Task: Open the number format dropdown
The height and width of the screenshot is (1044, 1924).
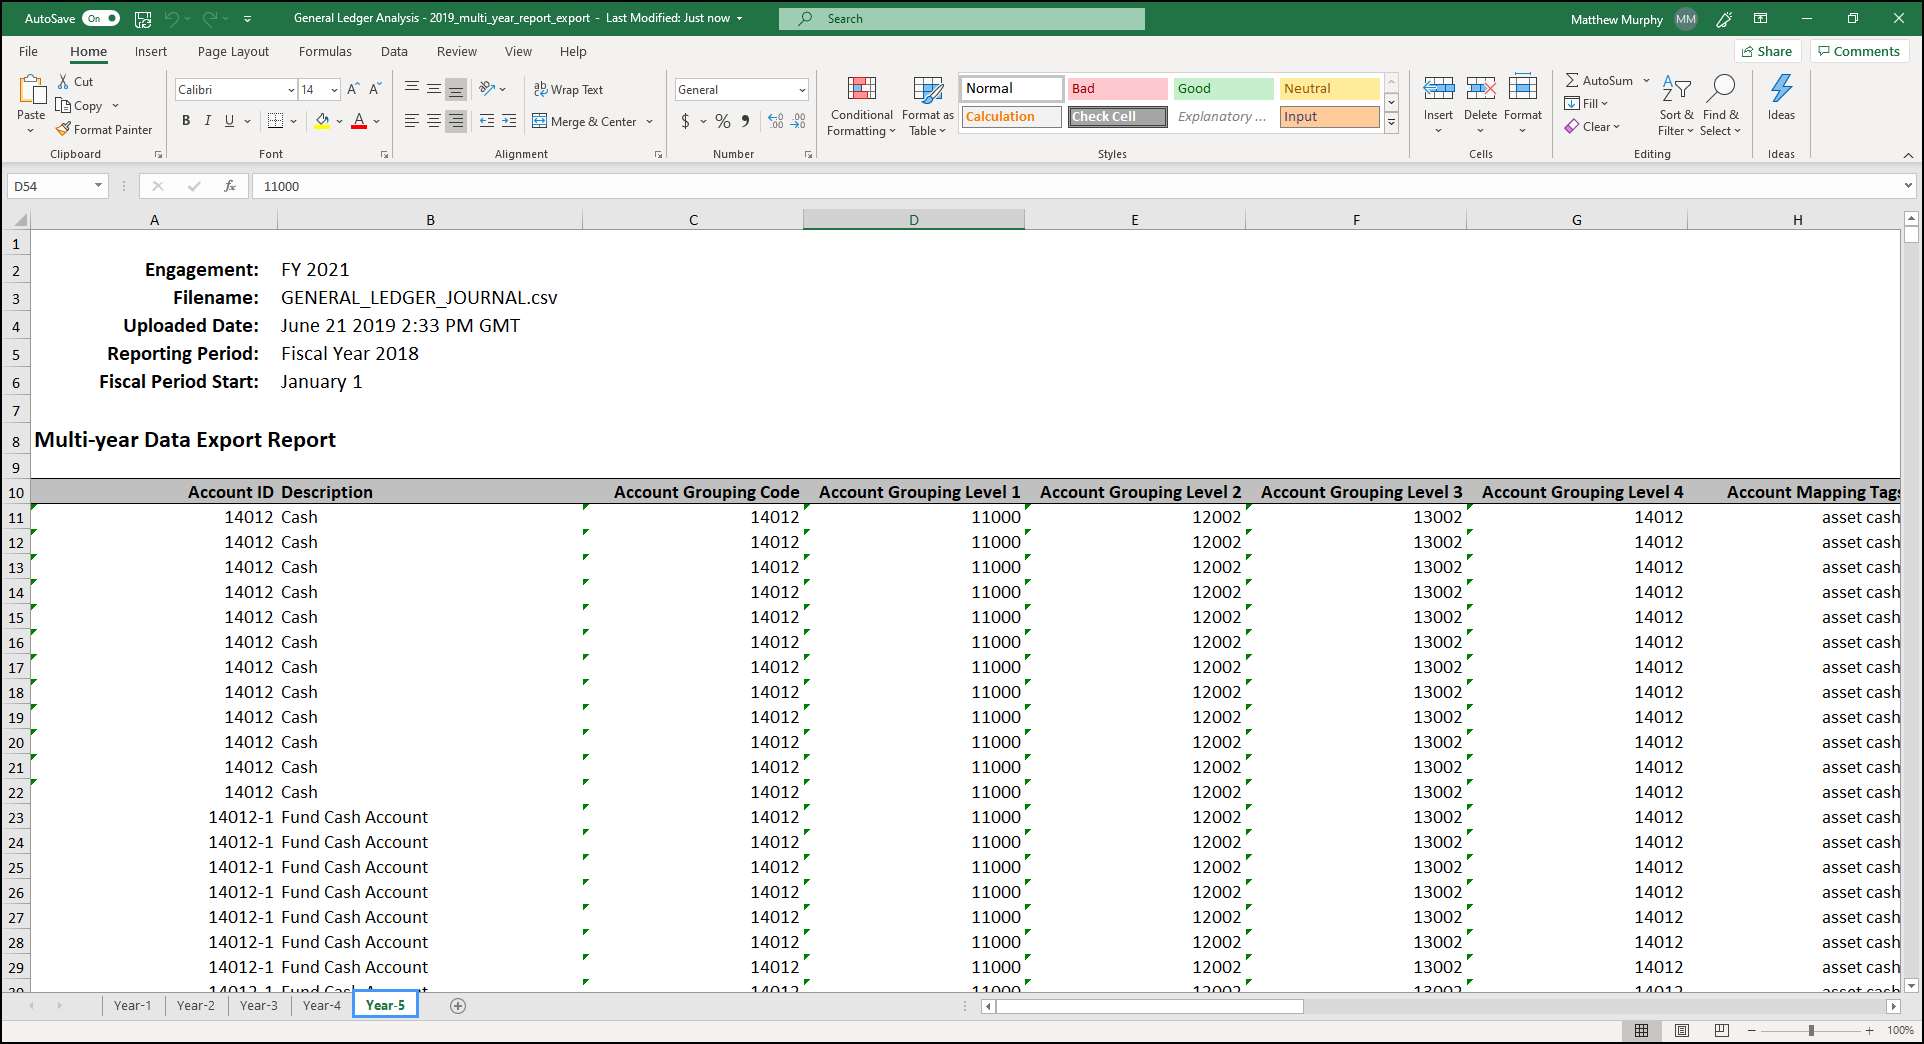Action: coord(803,89)
